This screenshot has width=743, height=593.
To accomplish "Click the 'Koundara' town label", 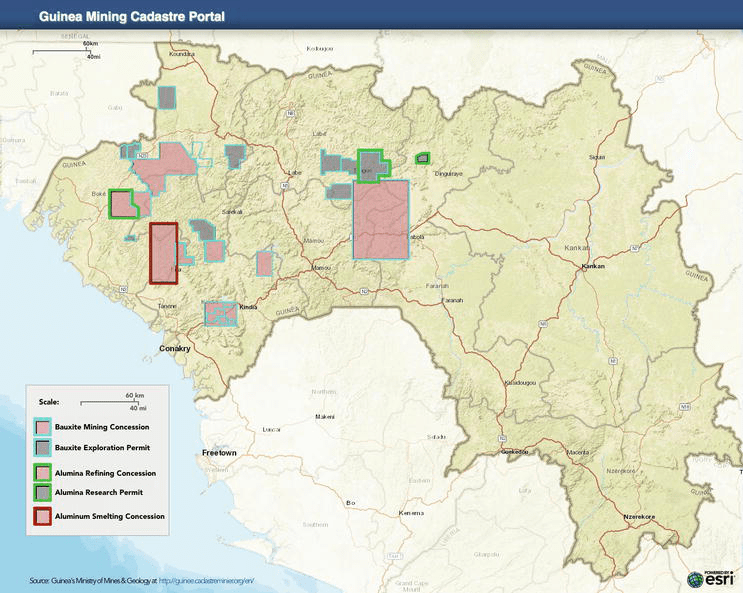I will (182, 54).
